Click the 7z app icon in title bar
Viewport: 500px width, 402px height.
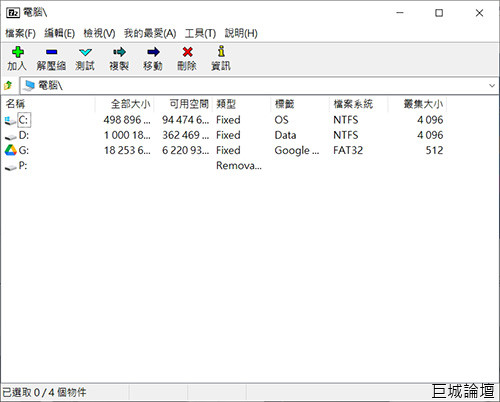click(13, 13)
